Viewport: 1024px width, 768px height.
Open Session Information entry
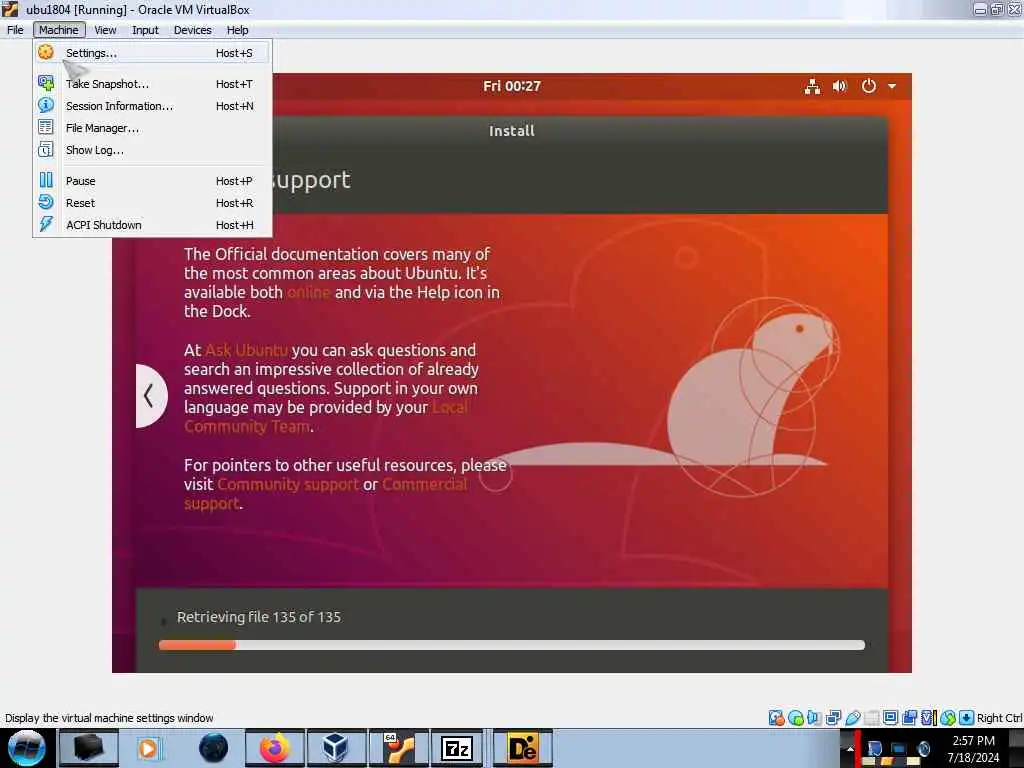pyautogui.click(x=152, y=106)
